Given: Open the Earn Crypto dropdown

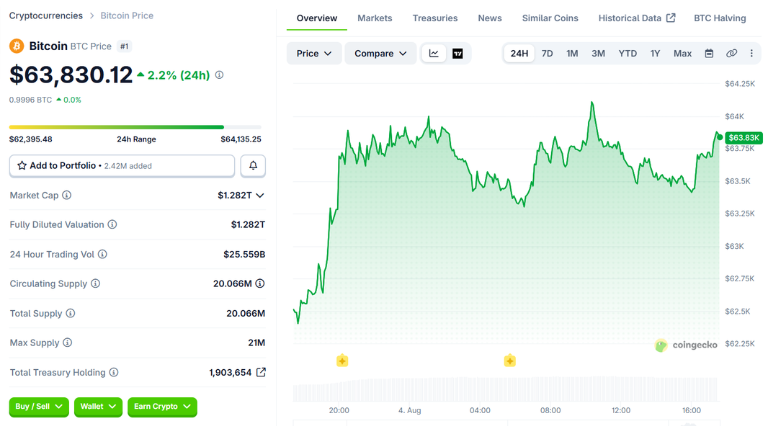Looking at the screenshot, I should click(162, 407).
